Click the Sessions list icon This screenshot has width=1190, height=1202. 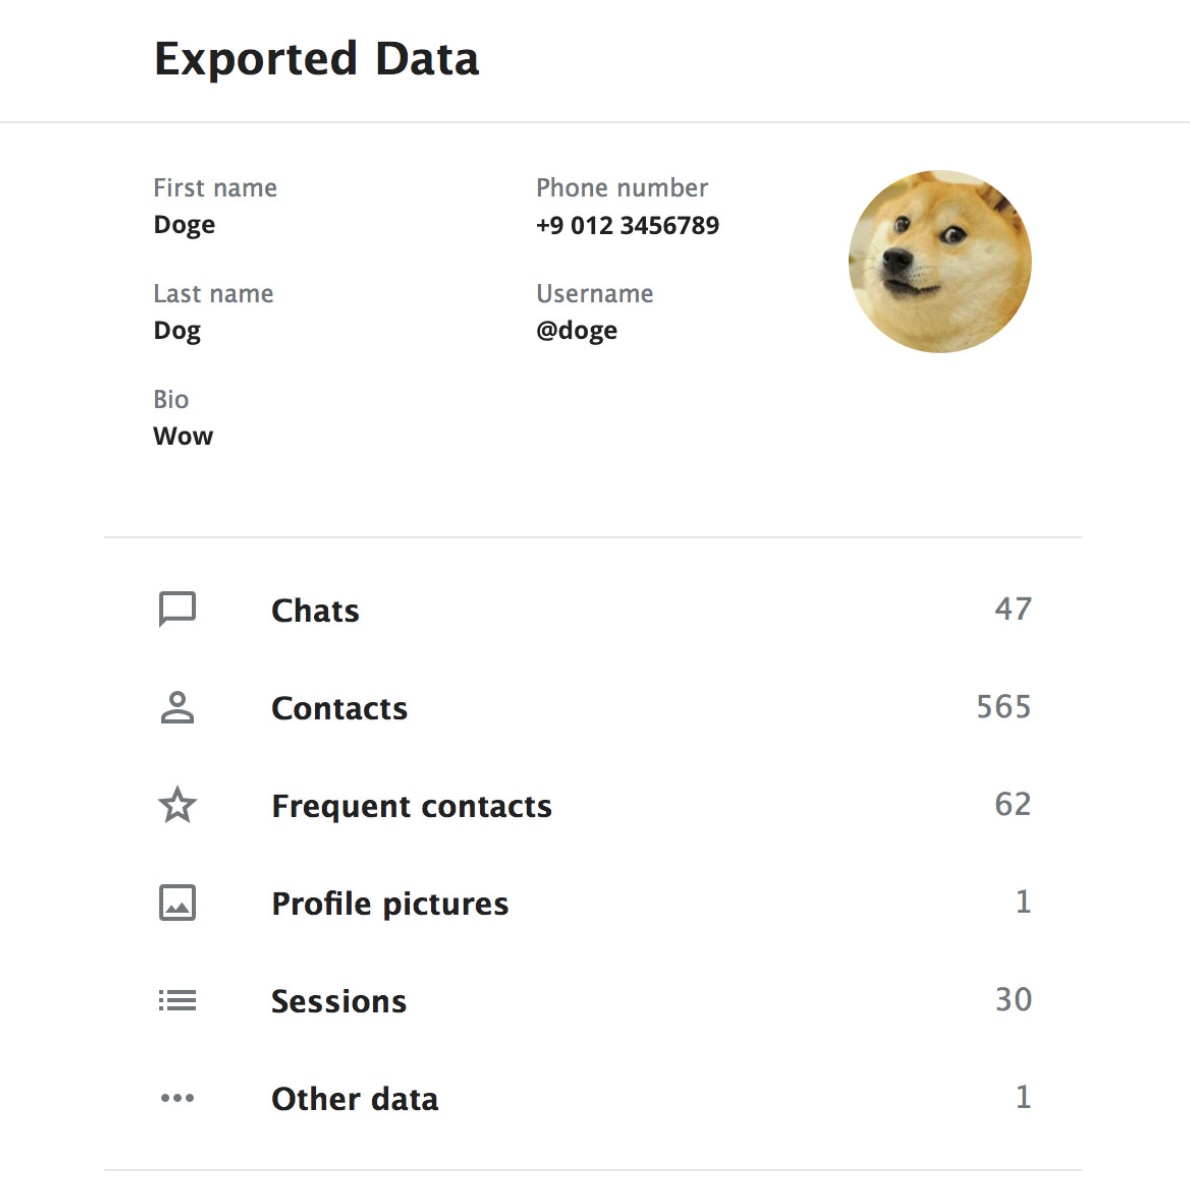point(177,1000)
